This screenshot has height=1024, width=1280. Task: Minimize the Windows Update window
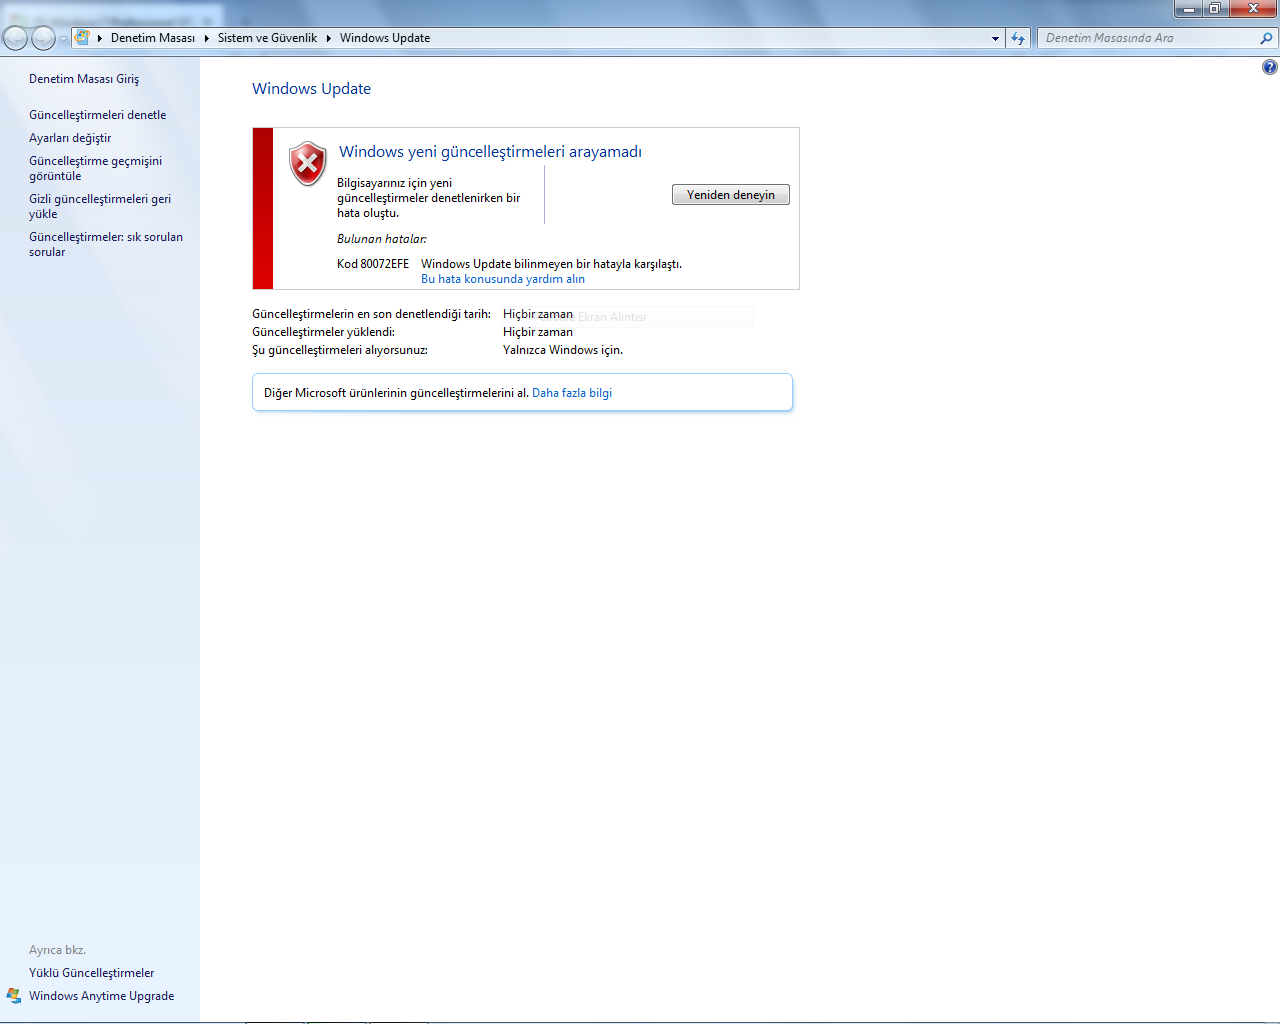1189,9
